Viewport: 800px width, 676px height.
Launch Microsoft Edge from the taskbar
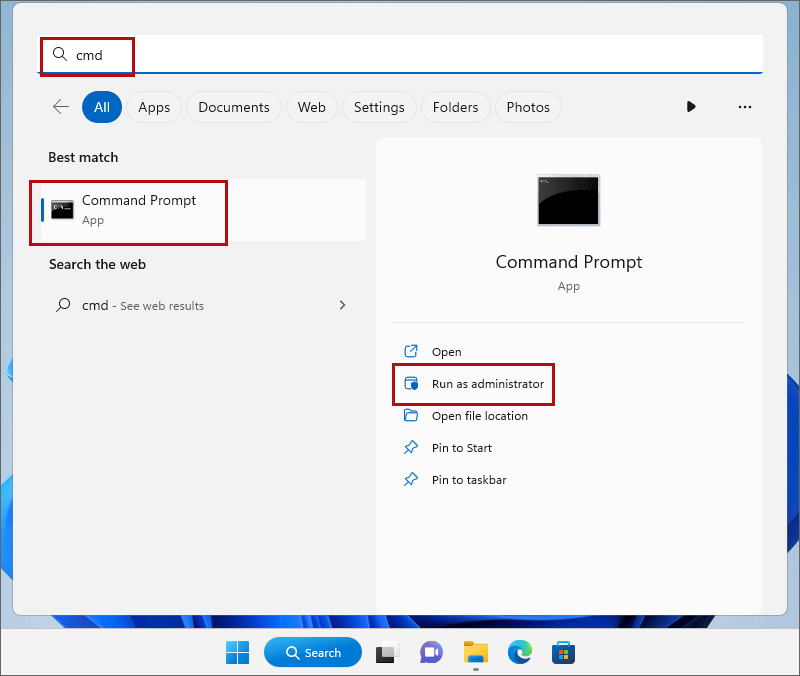(x=520, y=653)
